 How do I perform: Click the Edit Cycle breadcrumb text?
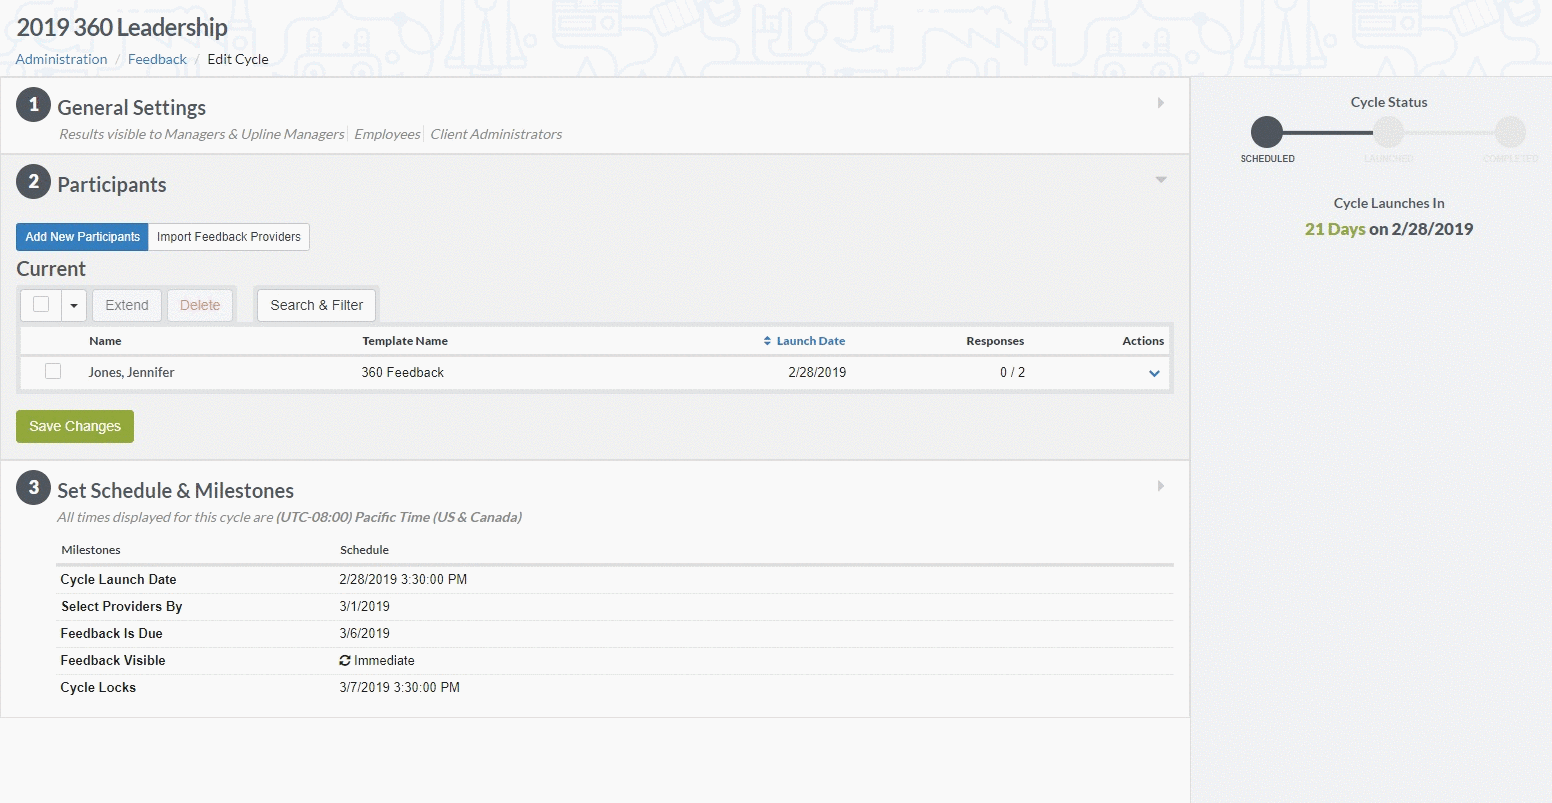pos(238,59)
